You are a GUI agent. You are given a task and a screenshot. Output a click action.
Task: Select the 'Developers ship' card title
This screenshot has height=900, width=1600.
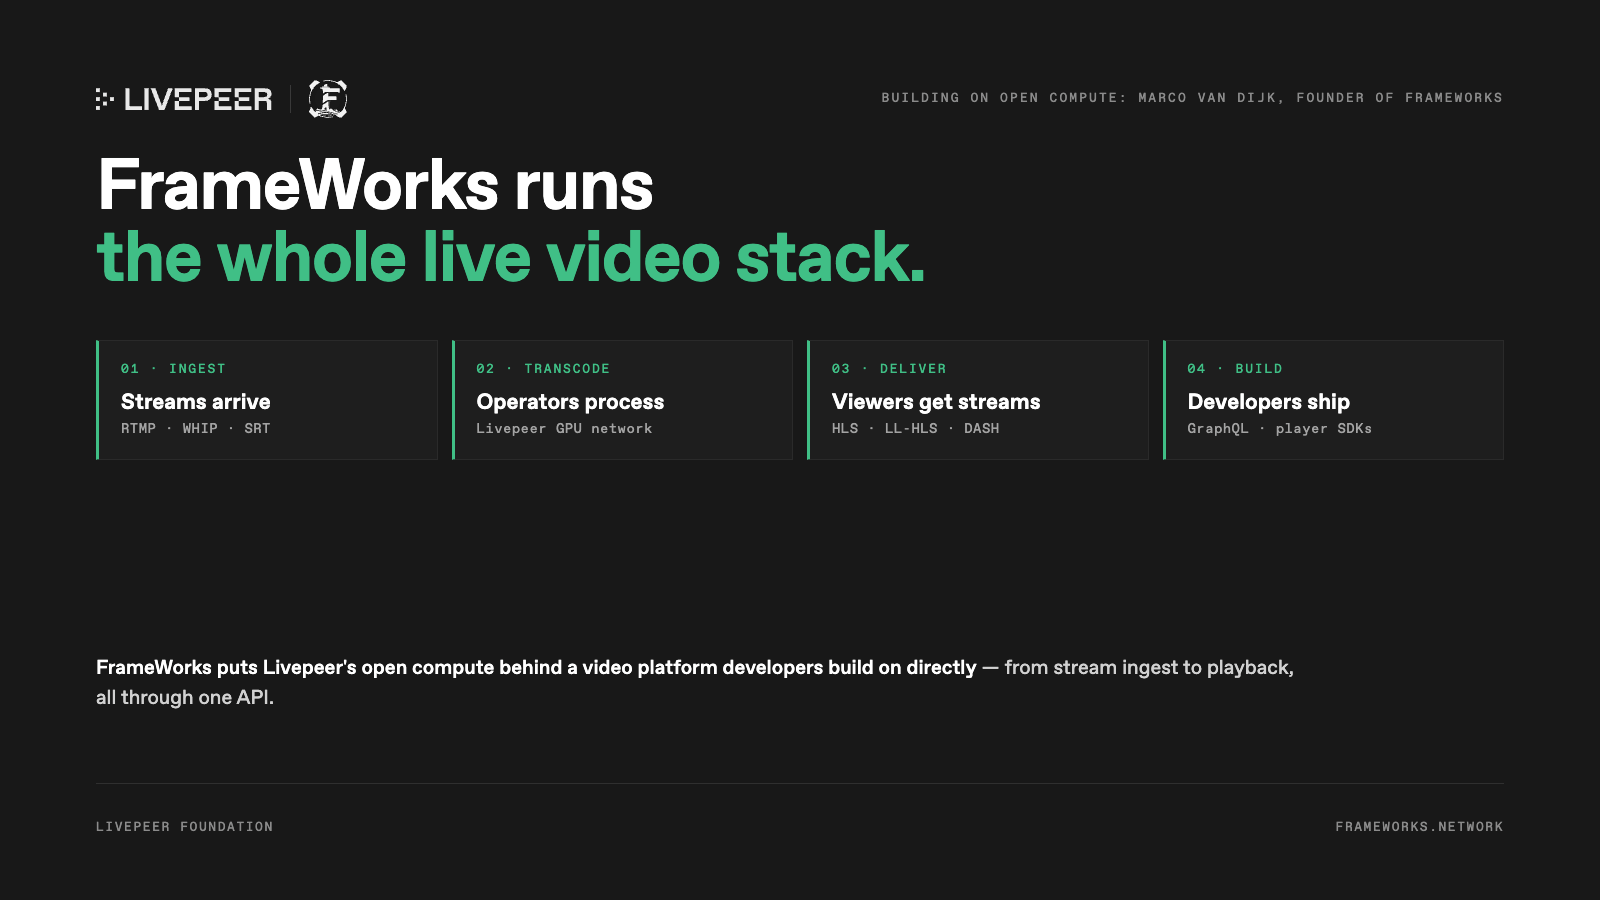1269,402
